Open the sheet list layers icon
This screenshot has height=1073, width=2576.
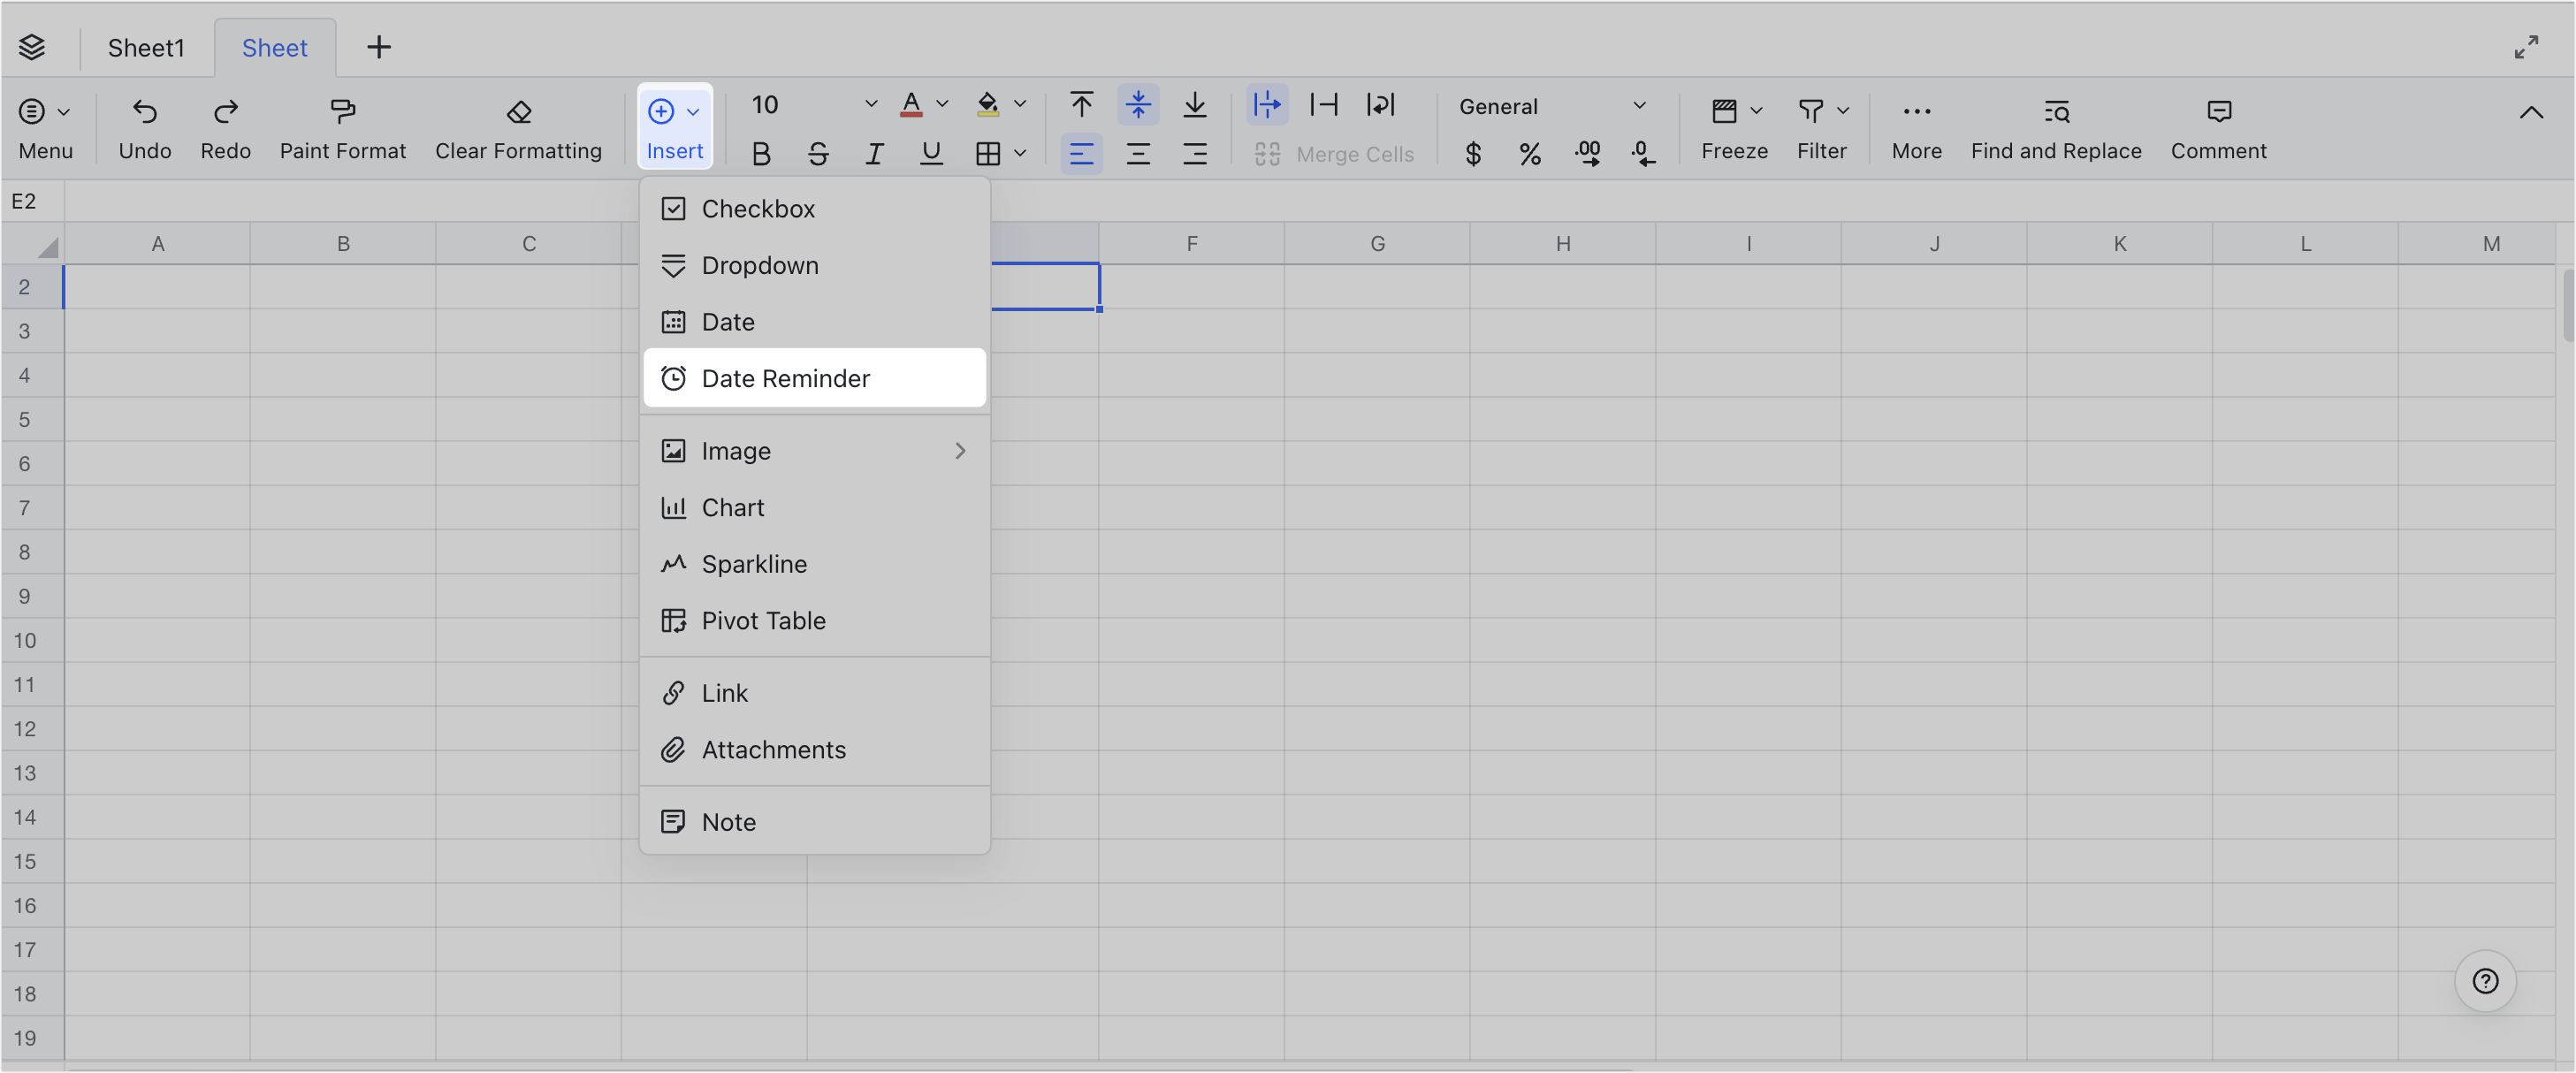pos(32,47)
